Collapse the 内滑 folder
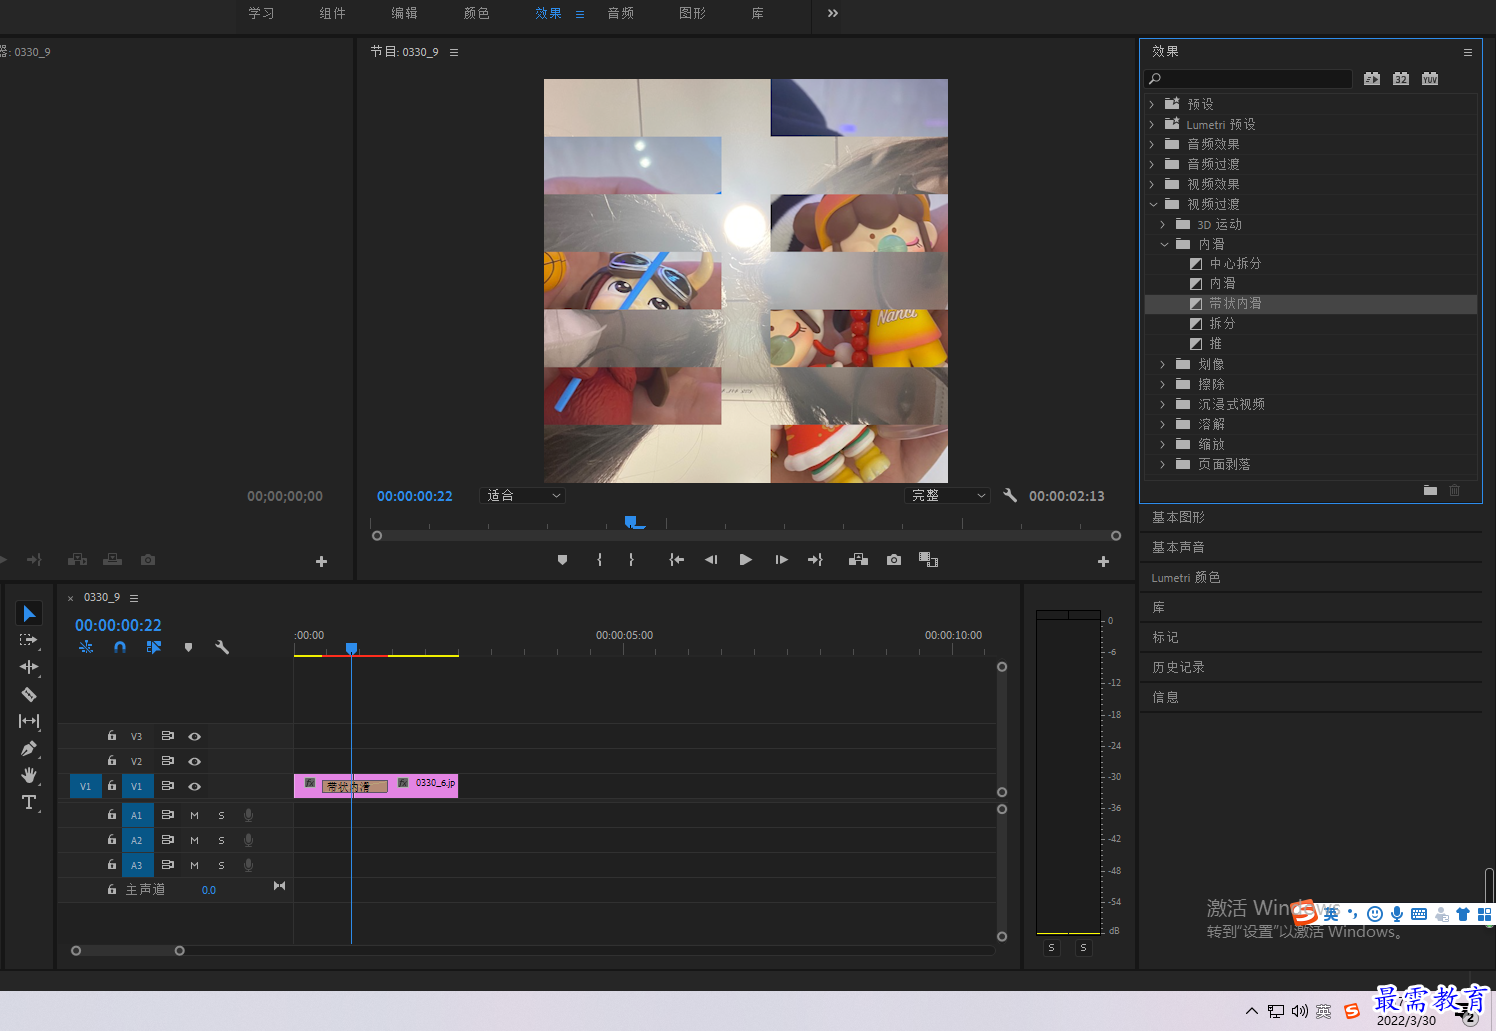 coord(1164,244)
